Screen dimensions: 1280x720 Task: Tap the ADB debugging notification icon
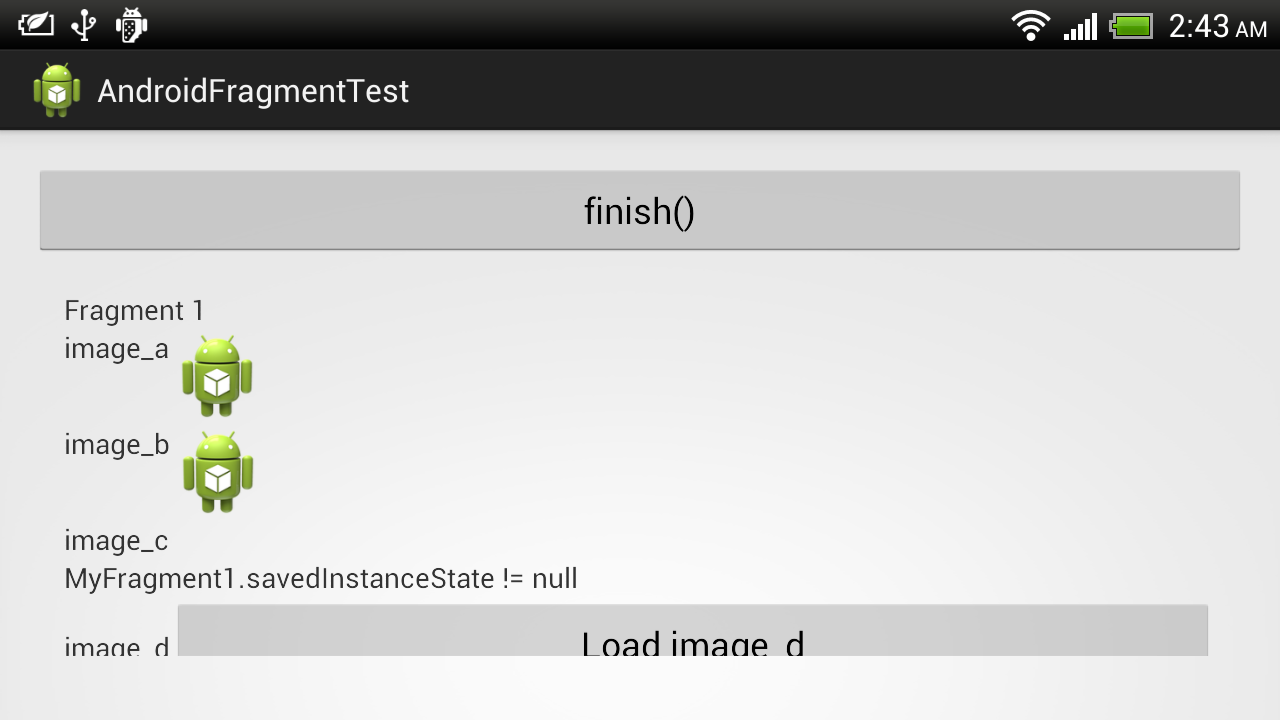pyautogui.click(x=130, y=24)
